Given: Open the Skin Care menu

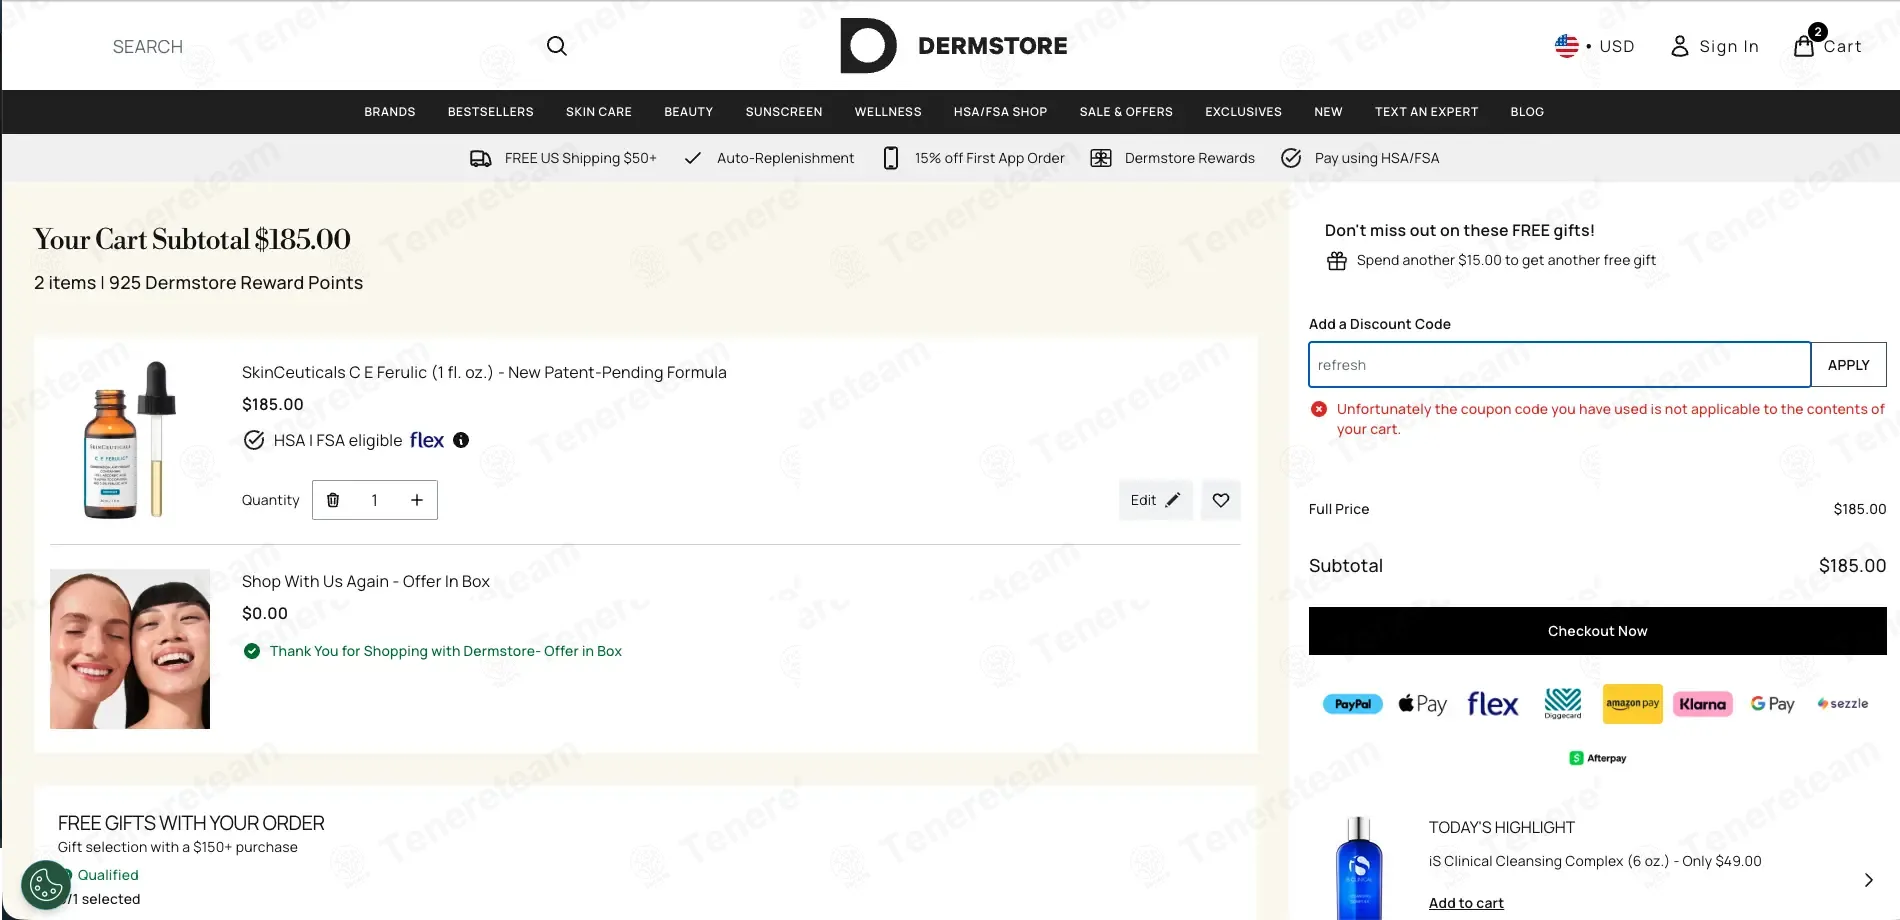Looking at the screenshot, I should pyautogui.click(x=599, y=112).
